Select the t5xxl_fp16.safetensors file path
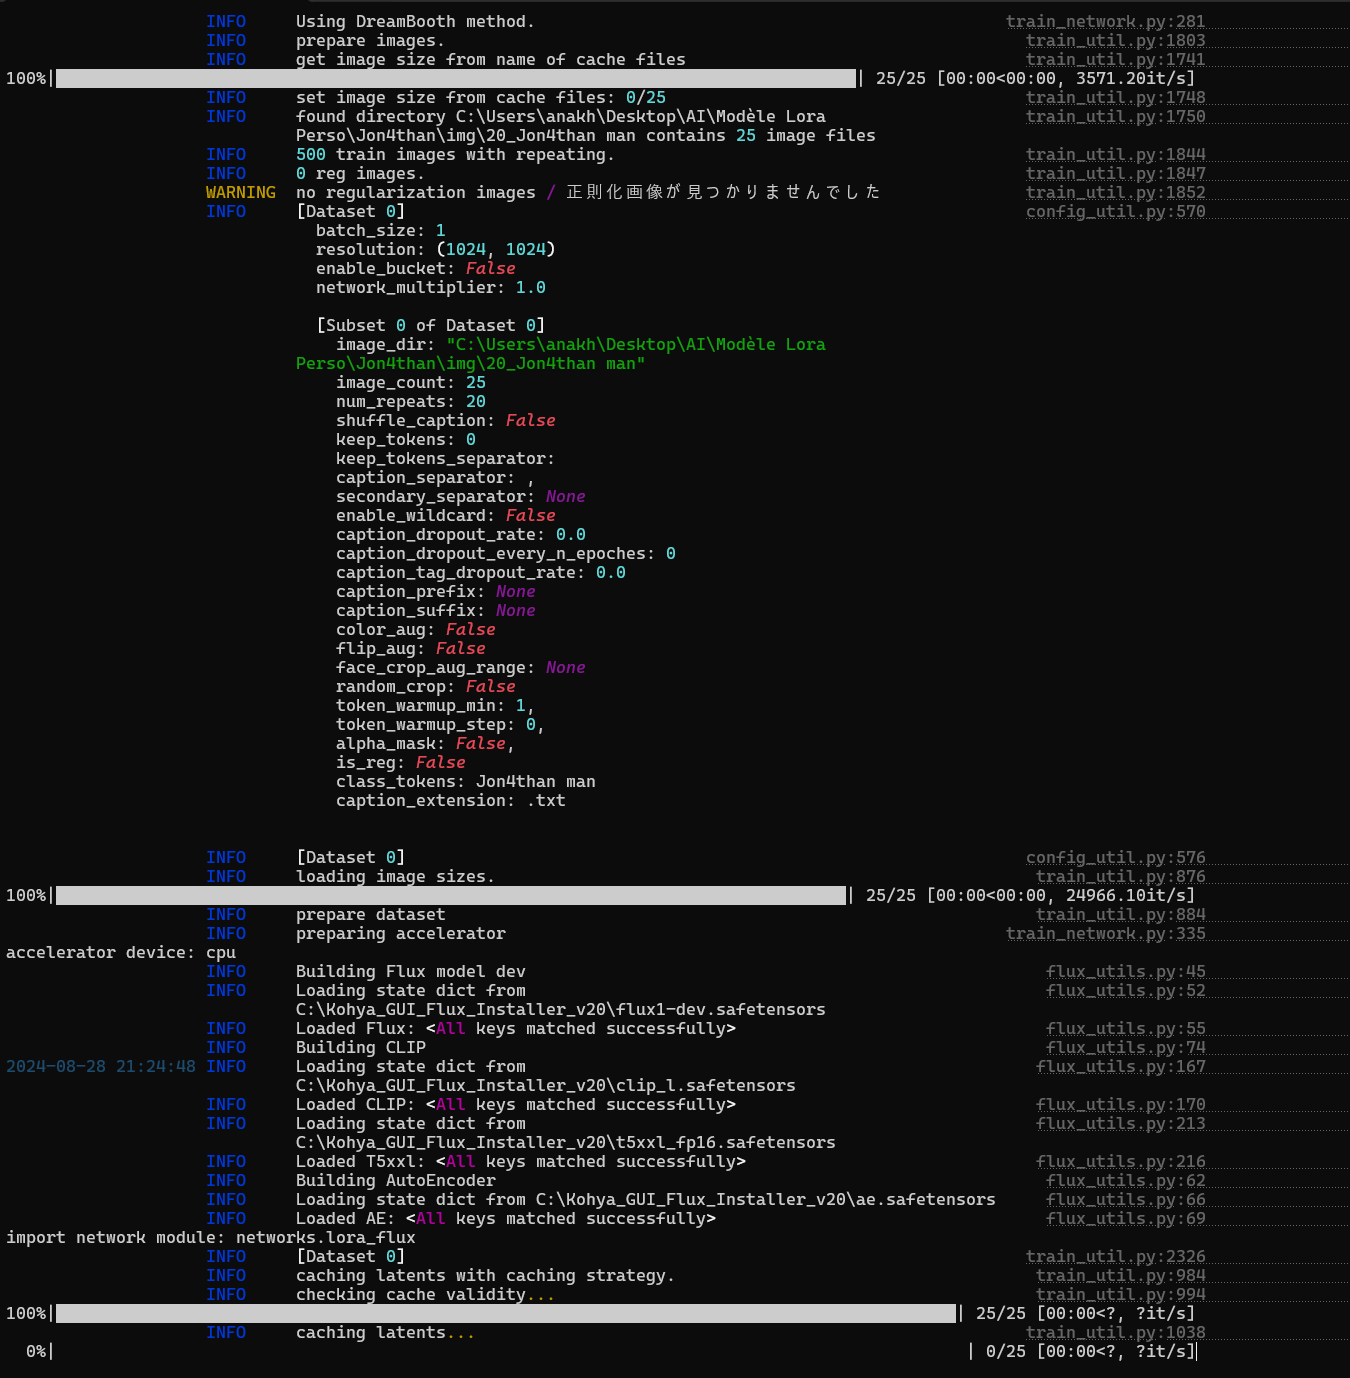Image resolution: width=1350 pixels, height=1378 pixels. point(566,1142)
